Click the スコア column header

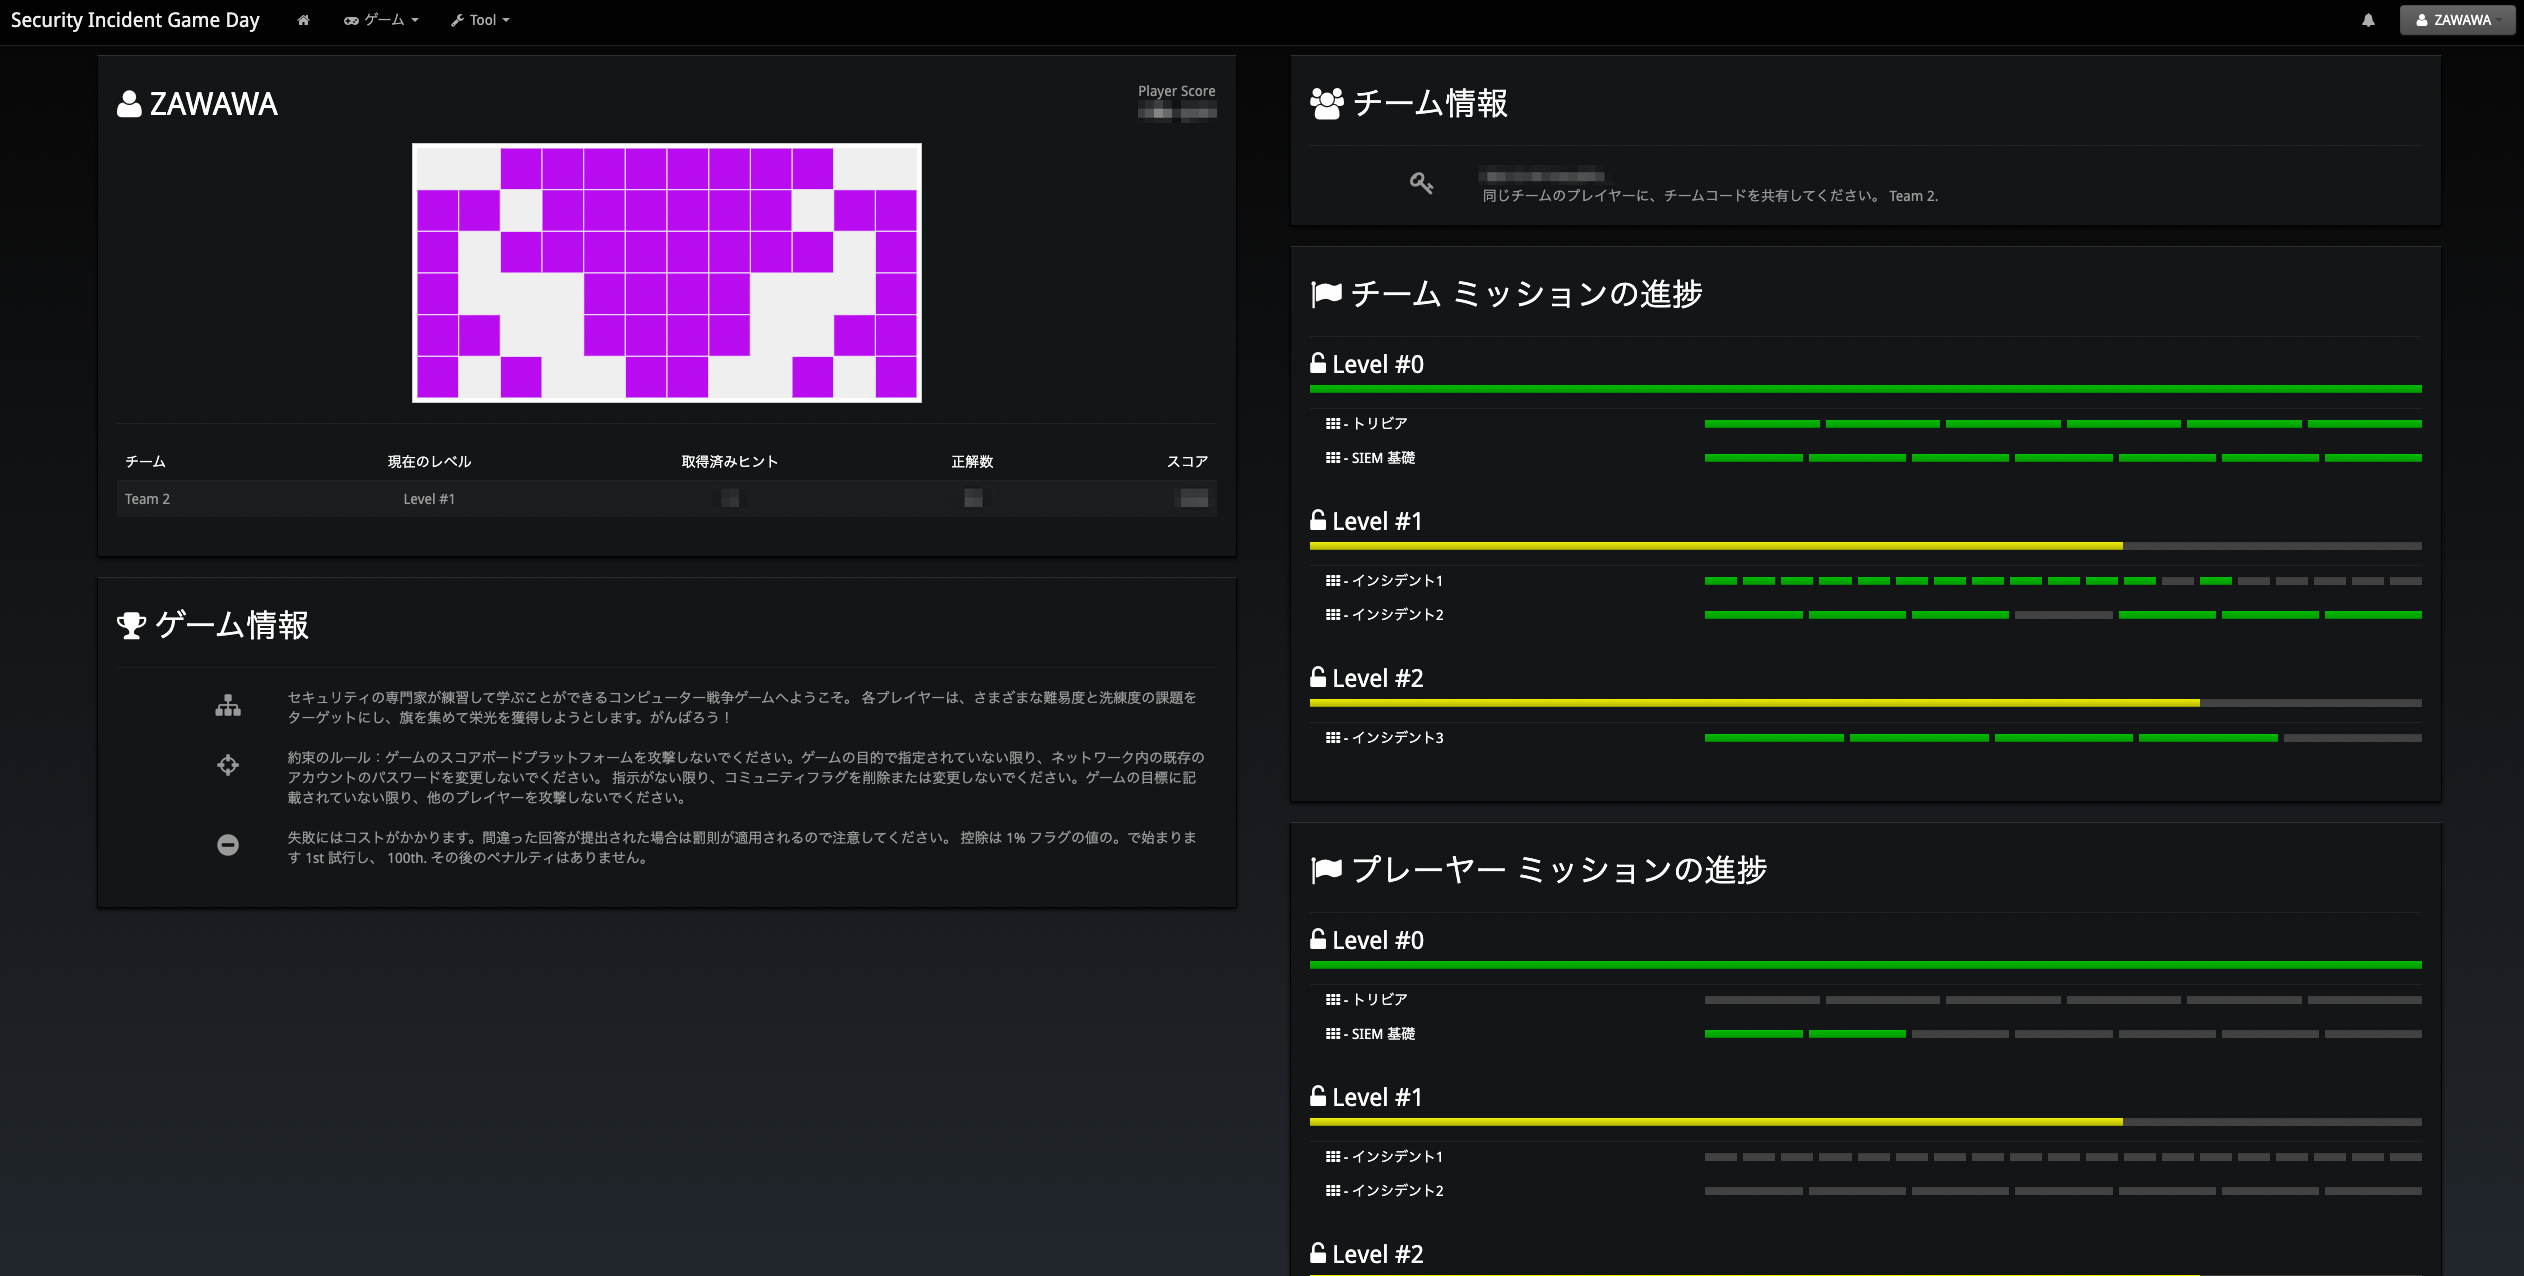[x=1188, y=461]
